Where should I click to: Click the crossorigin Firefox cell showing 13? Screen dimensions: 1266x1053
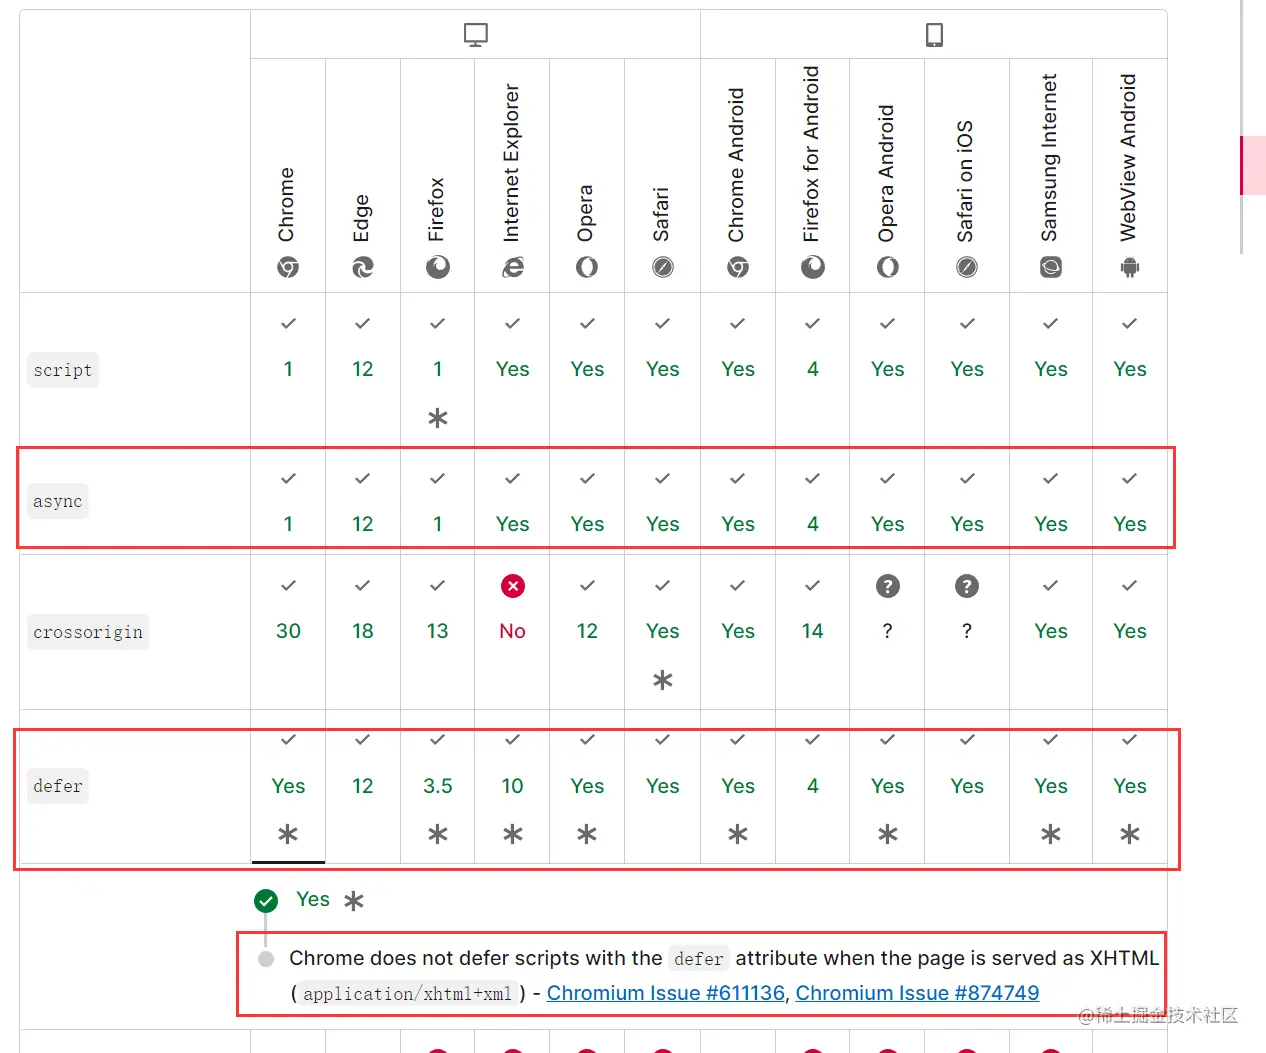(438, 631)
